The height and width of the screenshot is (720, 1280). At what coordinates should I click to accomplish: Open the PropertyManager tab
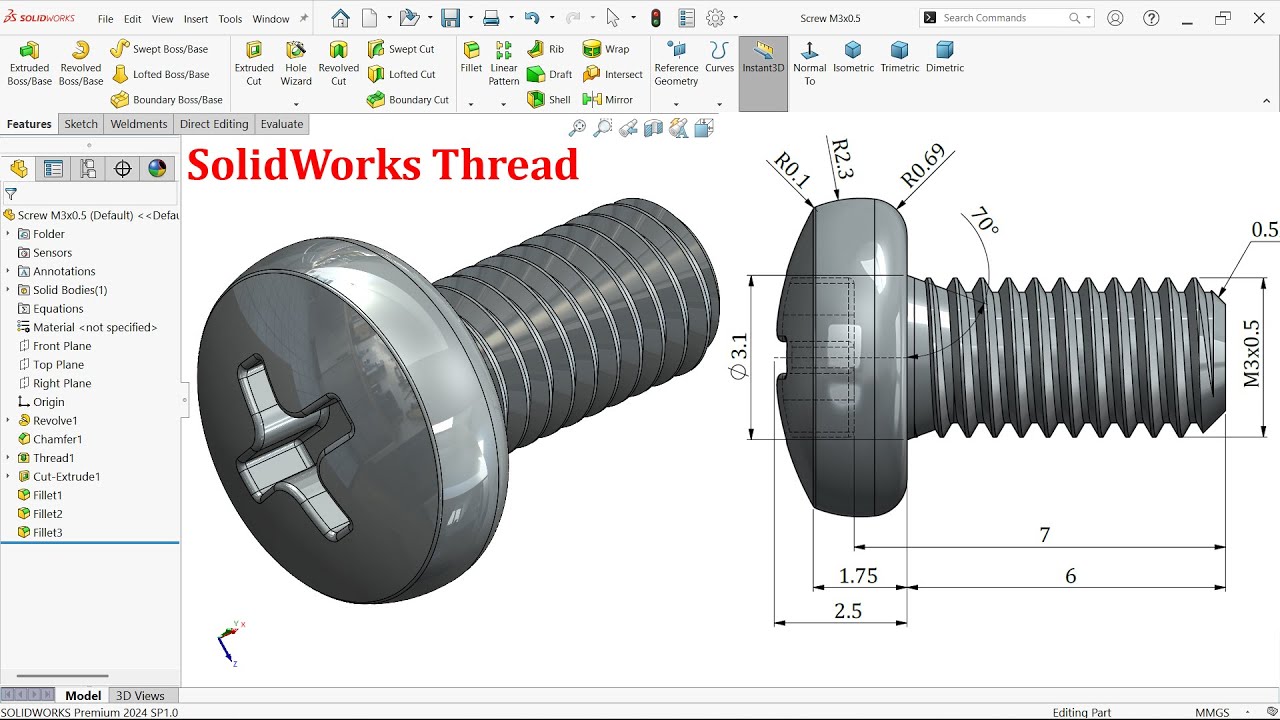pyautogui.click(x=53, y=168)
